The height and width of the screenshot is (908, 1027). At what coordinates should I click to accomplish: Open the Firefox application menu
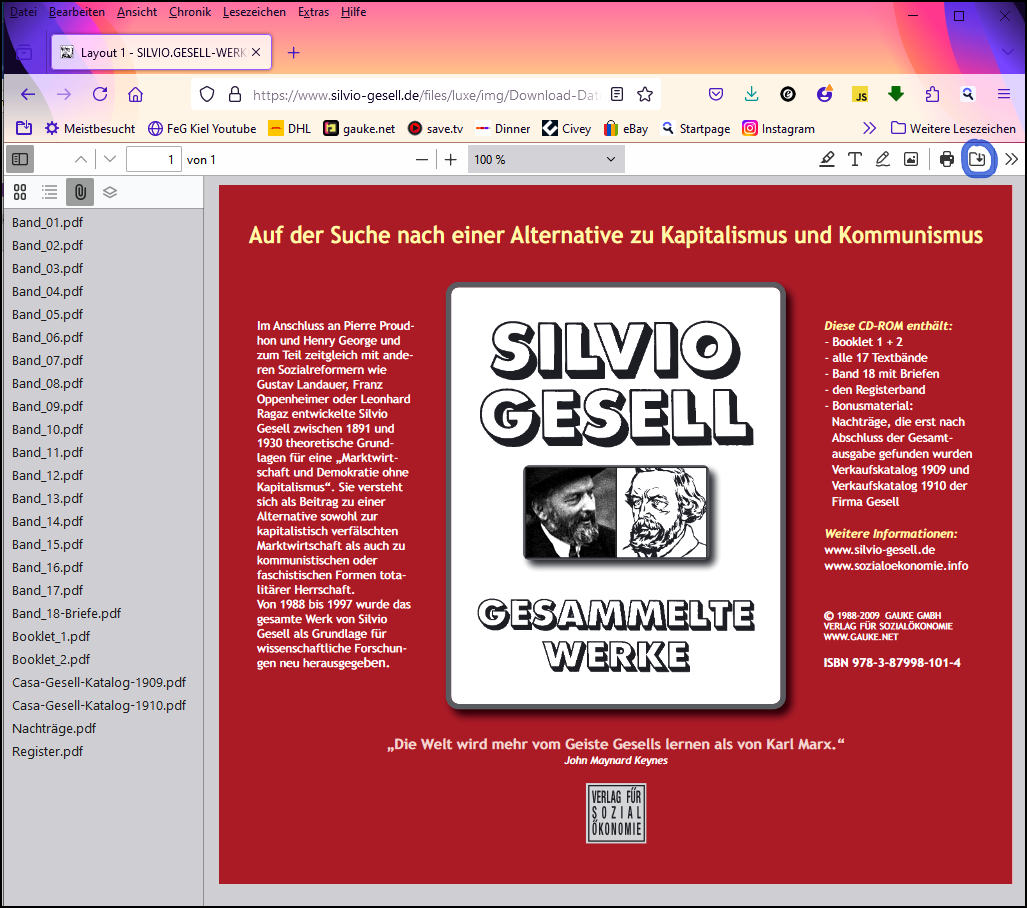click(1004, 94)
